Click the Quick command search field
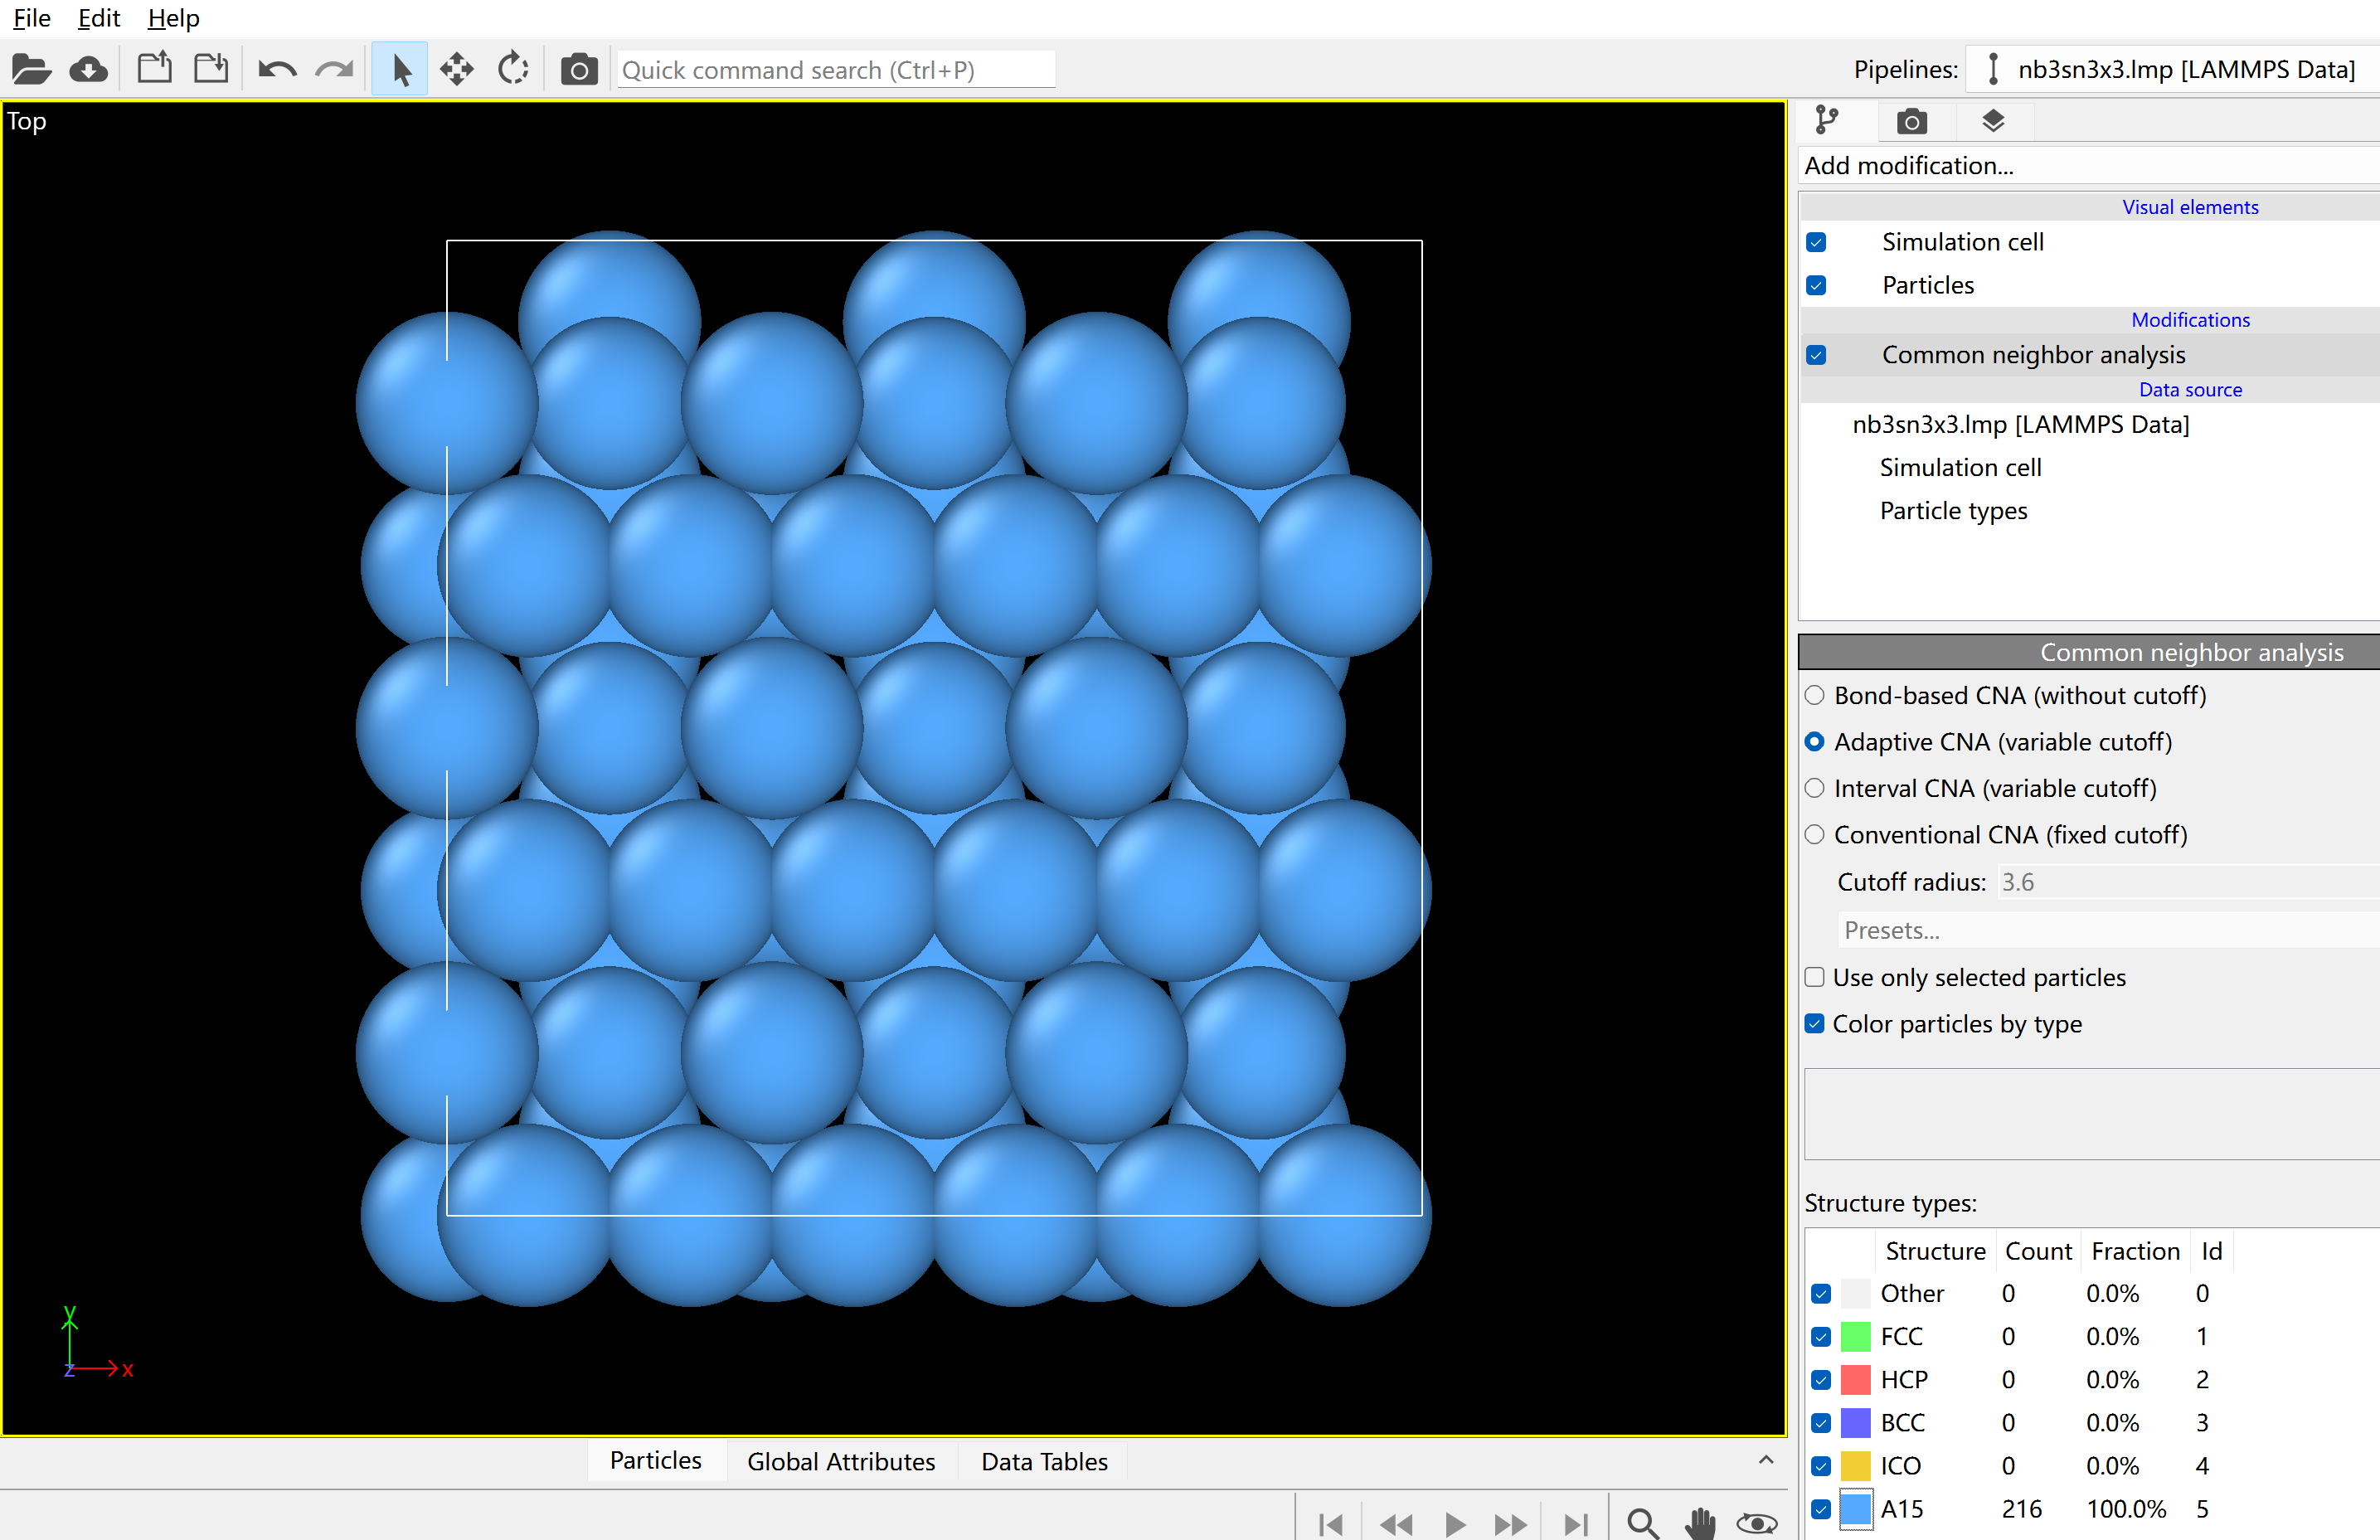Image resolution: width=2380 pixels, height=1540 pixels. click(835, 69)
